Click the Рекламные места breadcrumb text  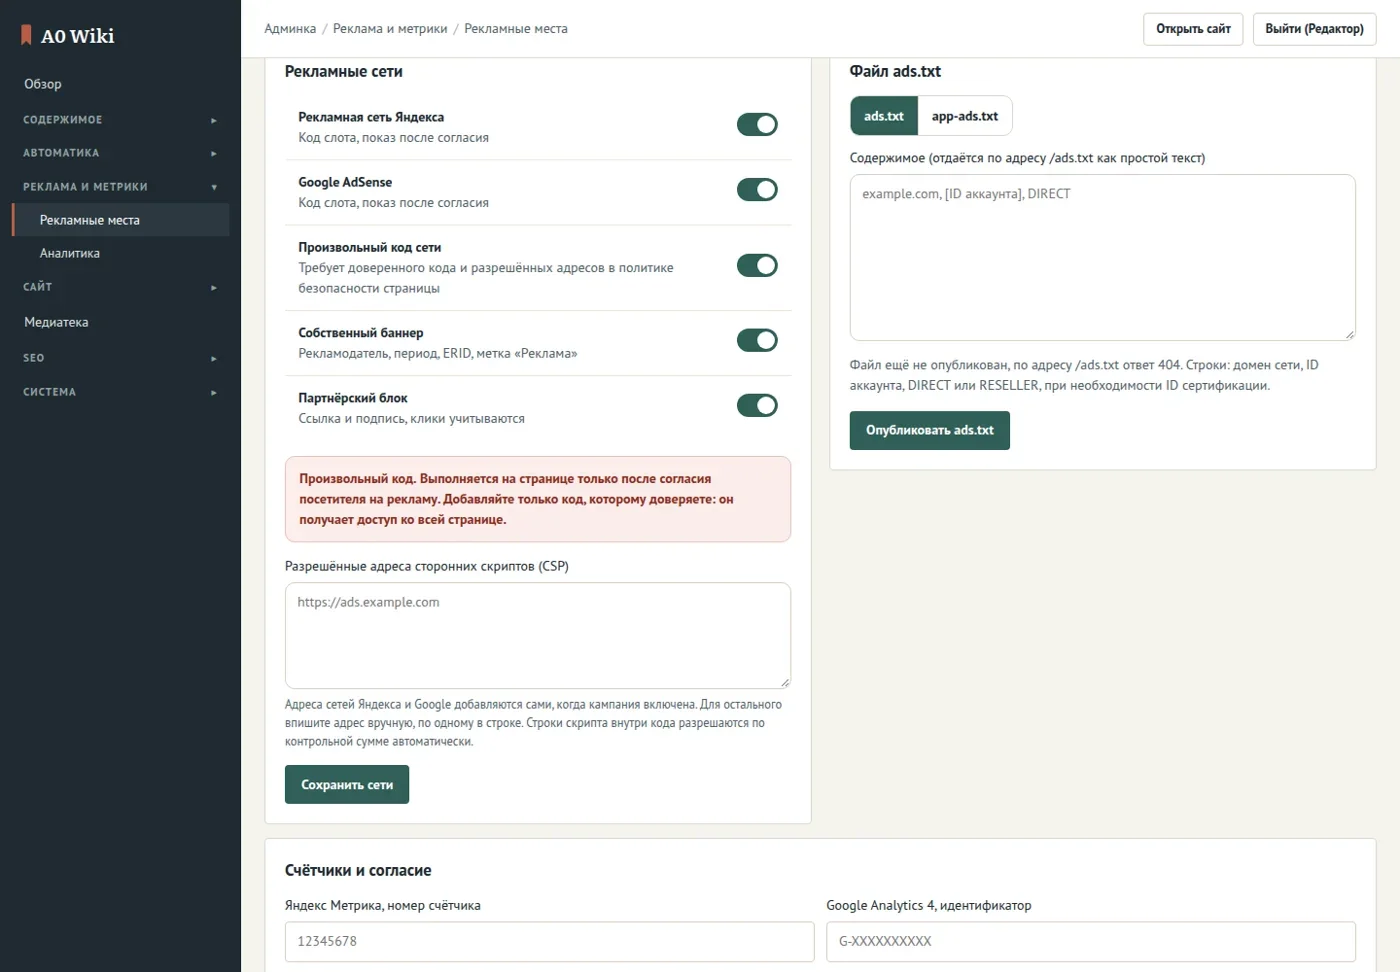tap(516, 29)
